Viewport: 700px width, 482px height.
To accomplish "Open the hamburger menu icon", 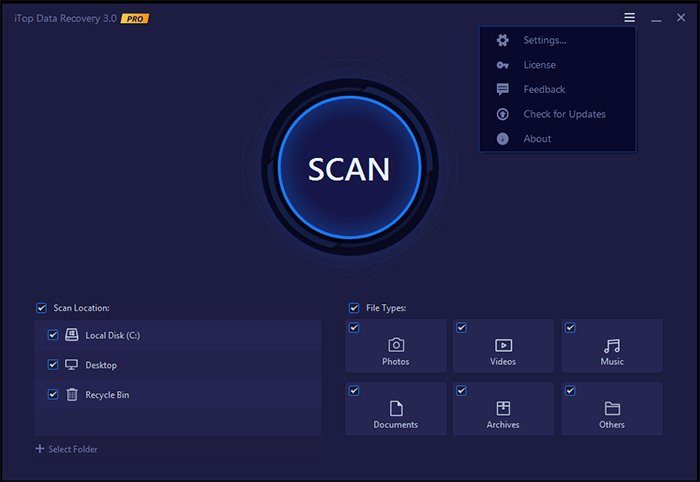I will 629,18.
